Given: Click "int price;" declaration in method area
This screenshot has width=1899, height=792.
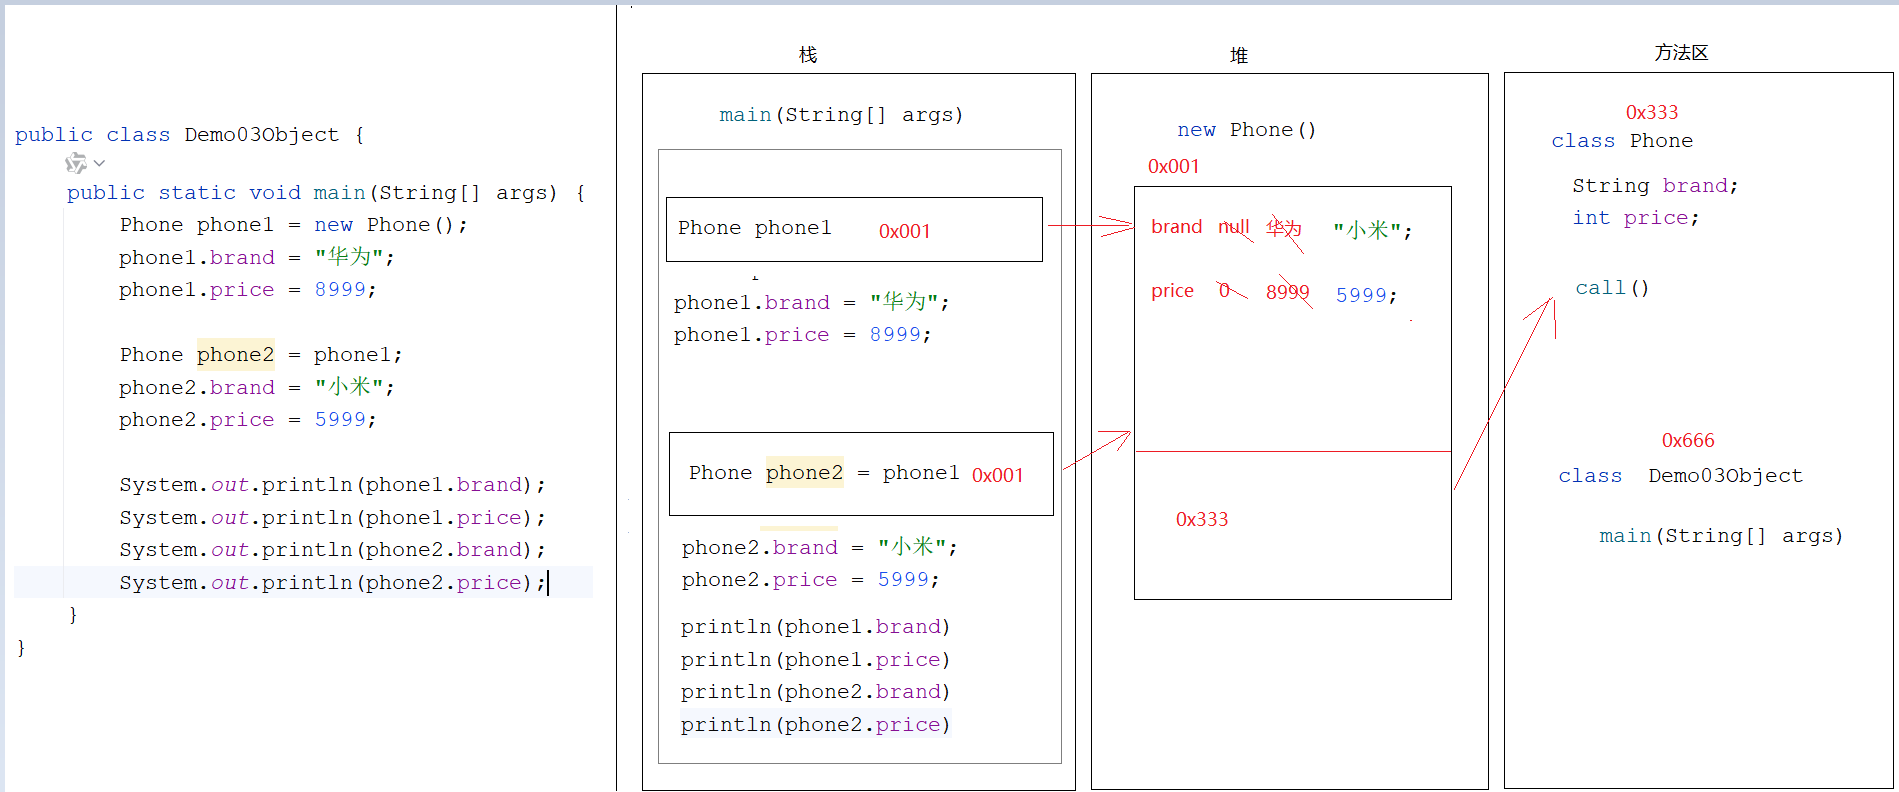Looking at the screenshot, I should coord(1635,218).
